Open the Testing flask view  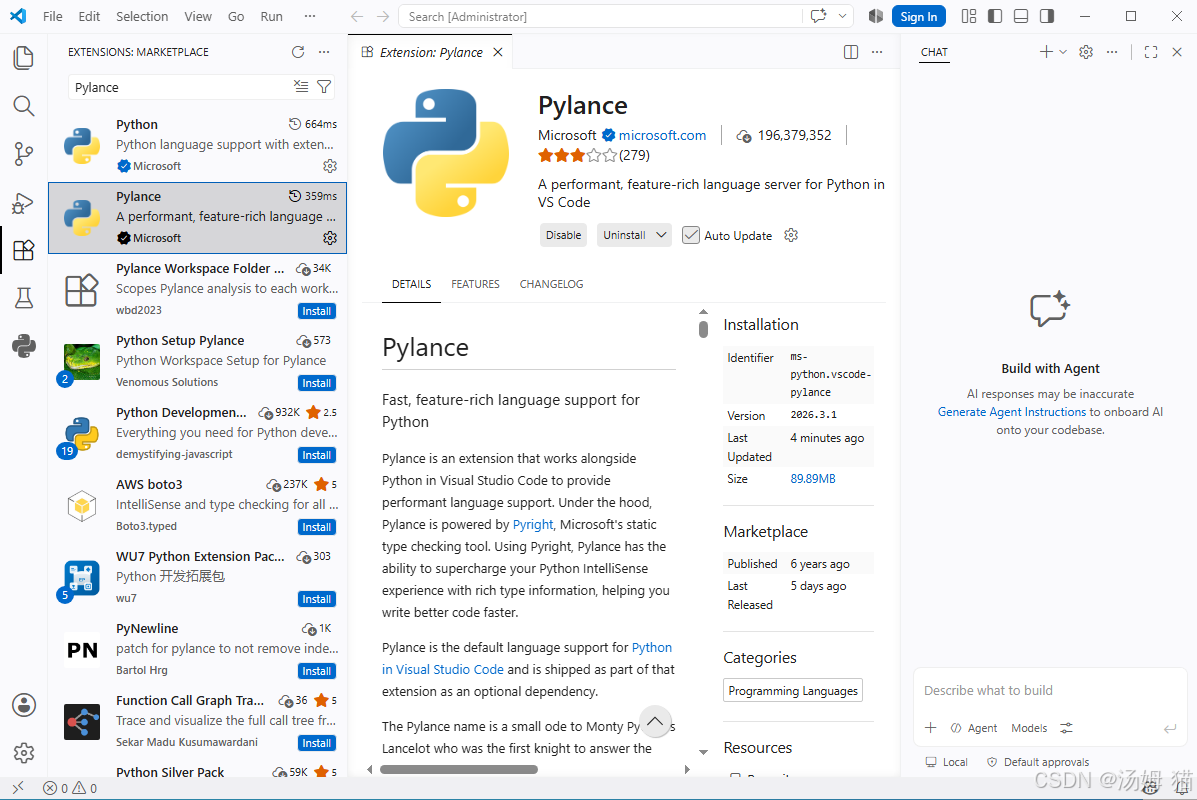24,298
